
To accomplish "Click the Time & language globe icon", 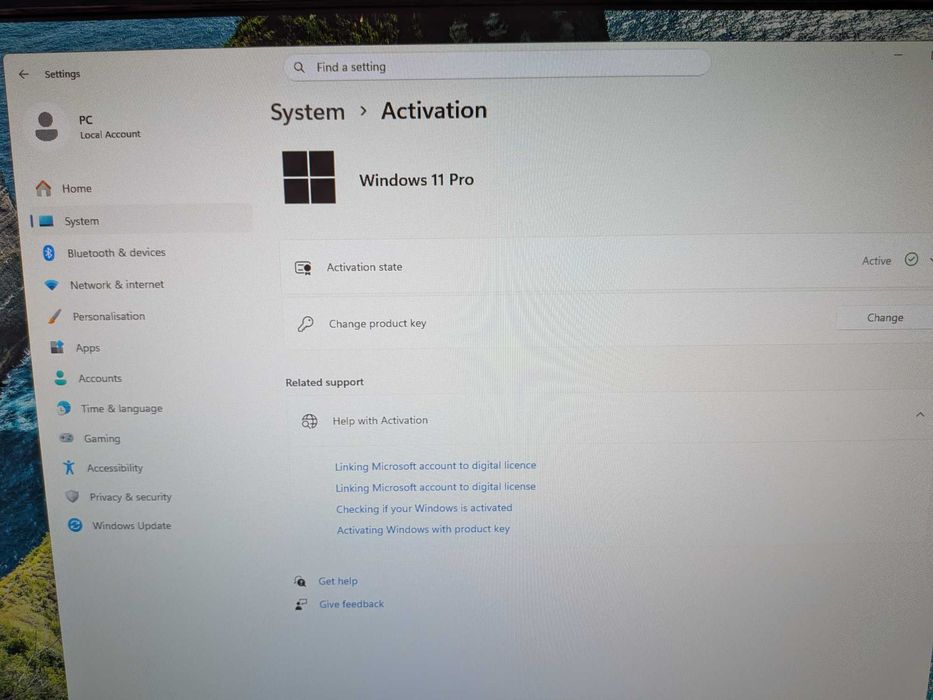I will pos(63,408).
